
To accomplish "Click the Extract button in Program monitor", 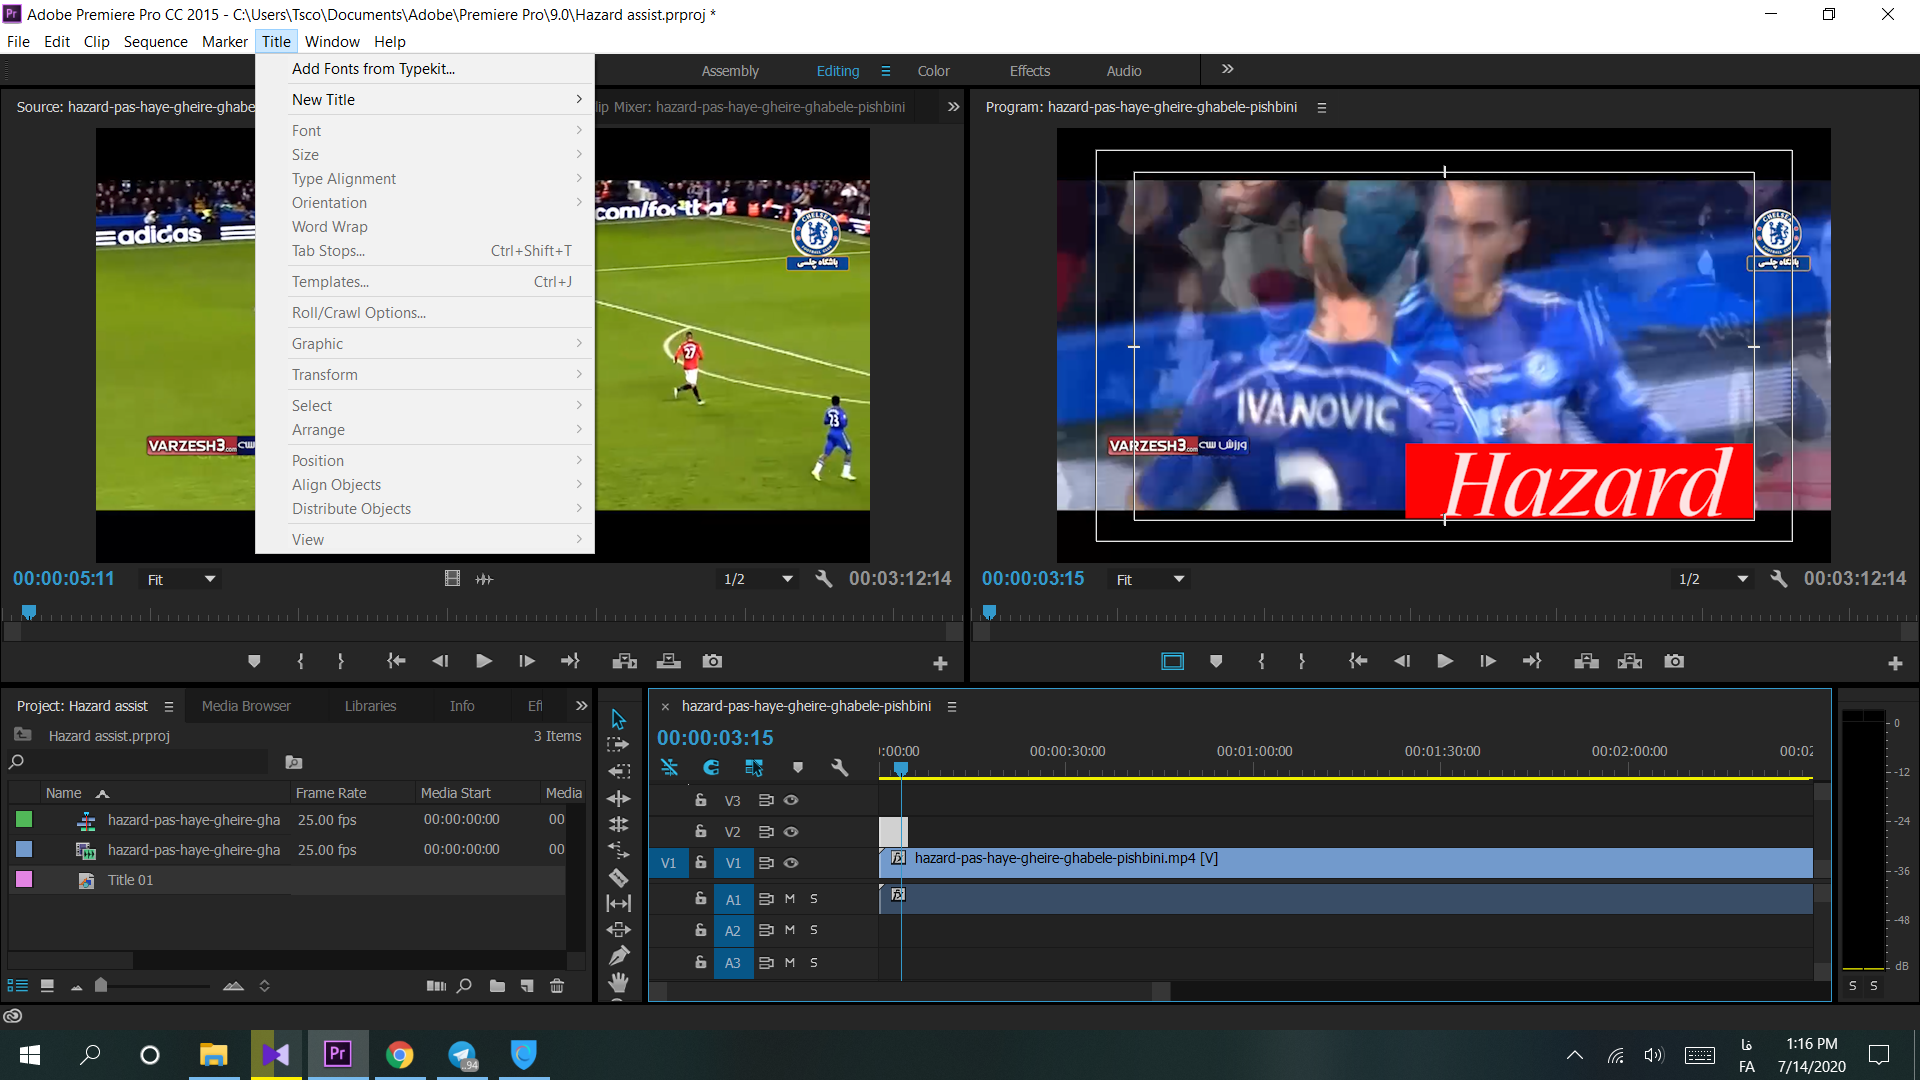I will click(x=1630, y=661).
